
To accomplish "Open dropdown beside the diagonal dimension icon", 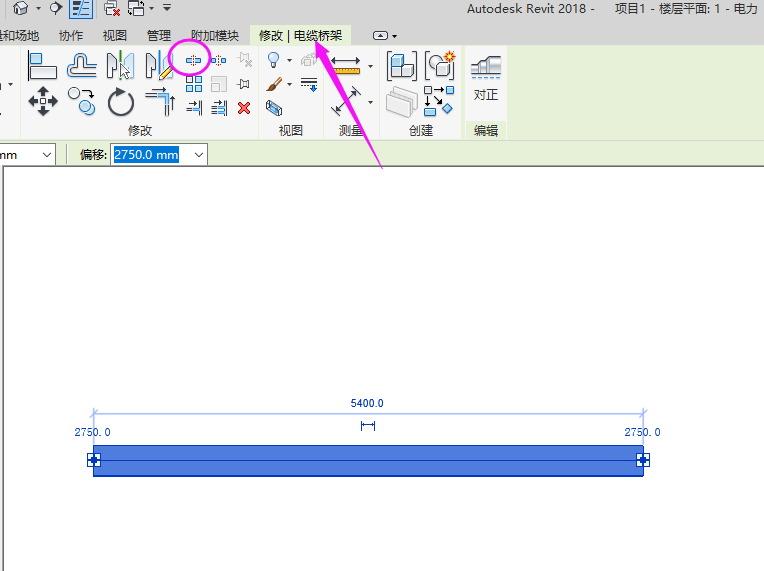I will pyautogui.click(x=370, y=102).
